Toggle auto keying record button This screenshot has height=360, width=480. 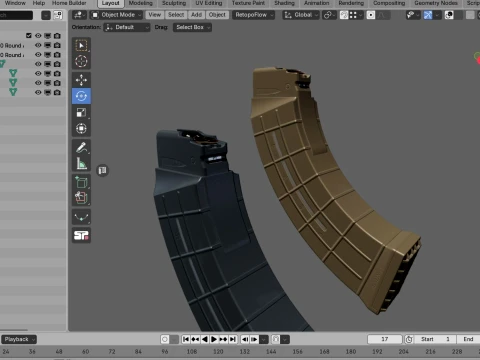tap(165, 339)
